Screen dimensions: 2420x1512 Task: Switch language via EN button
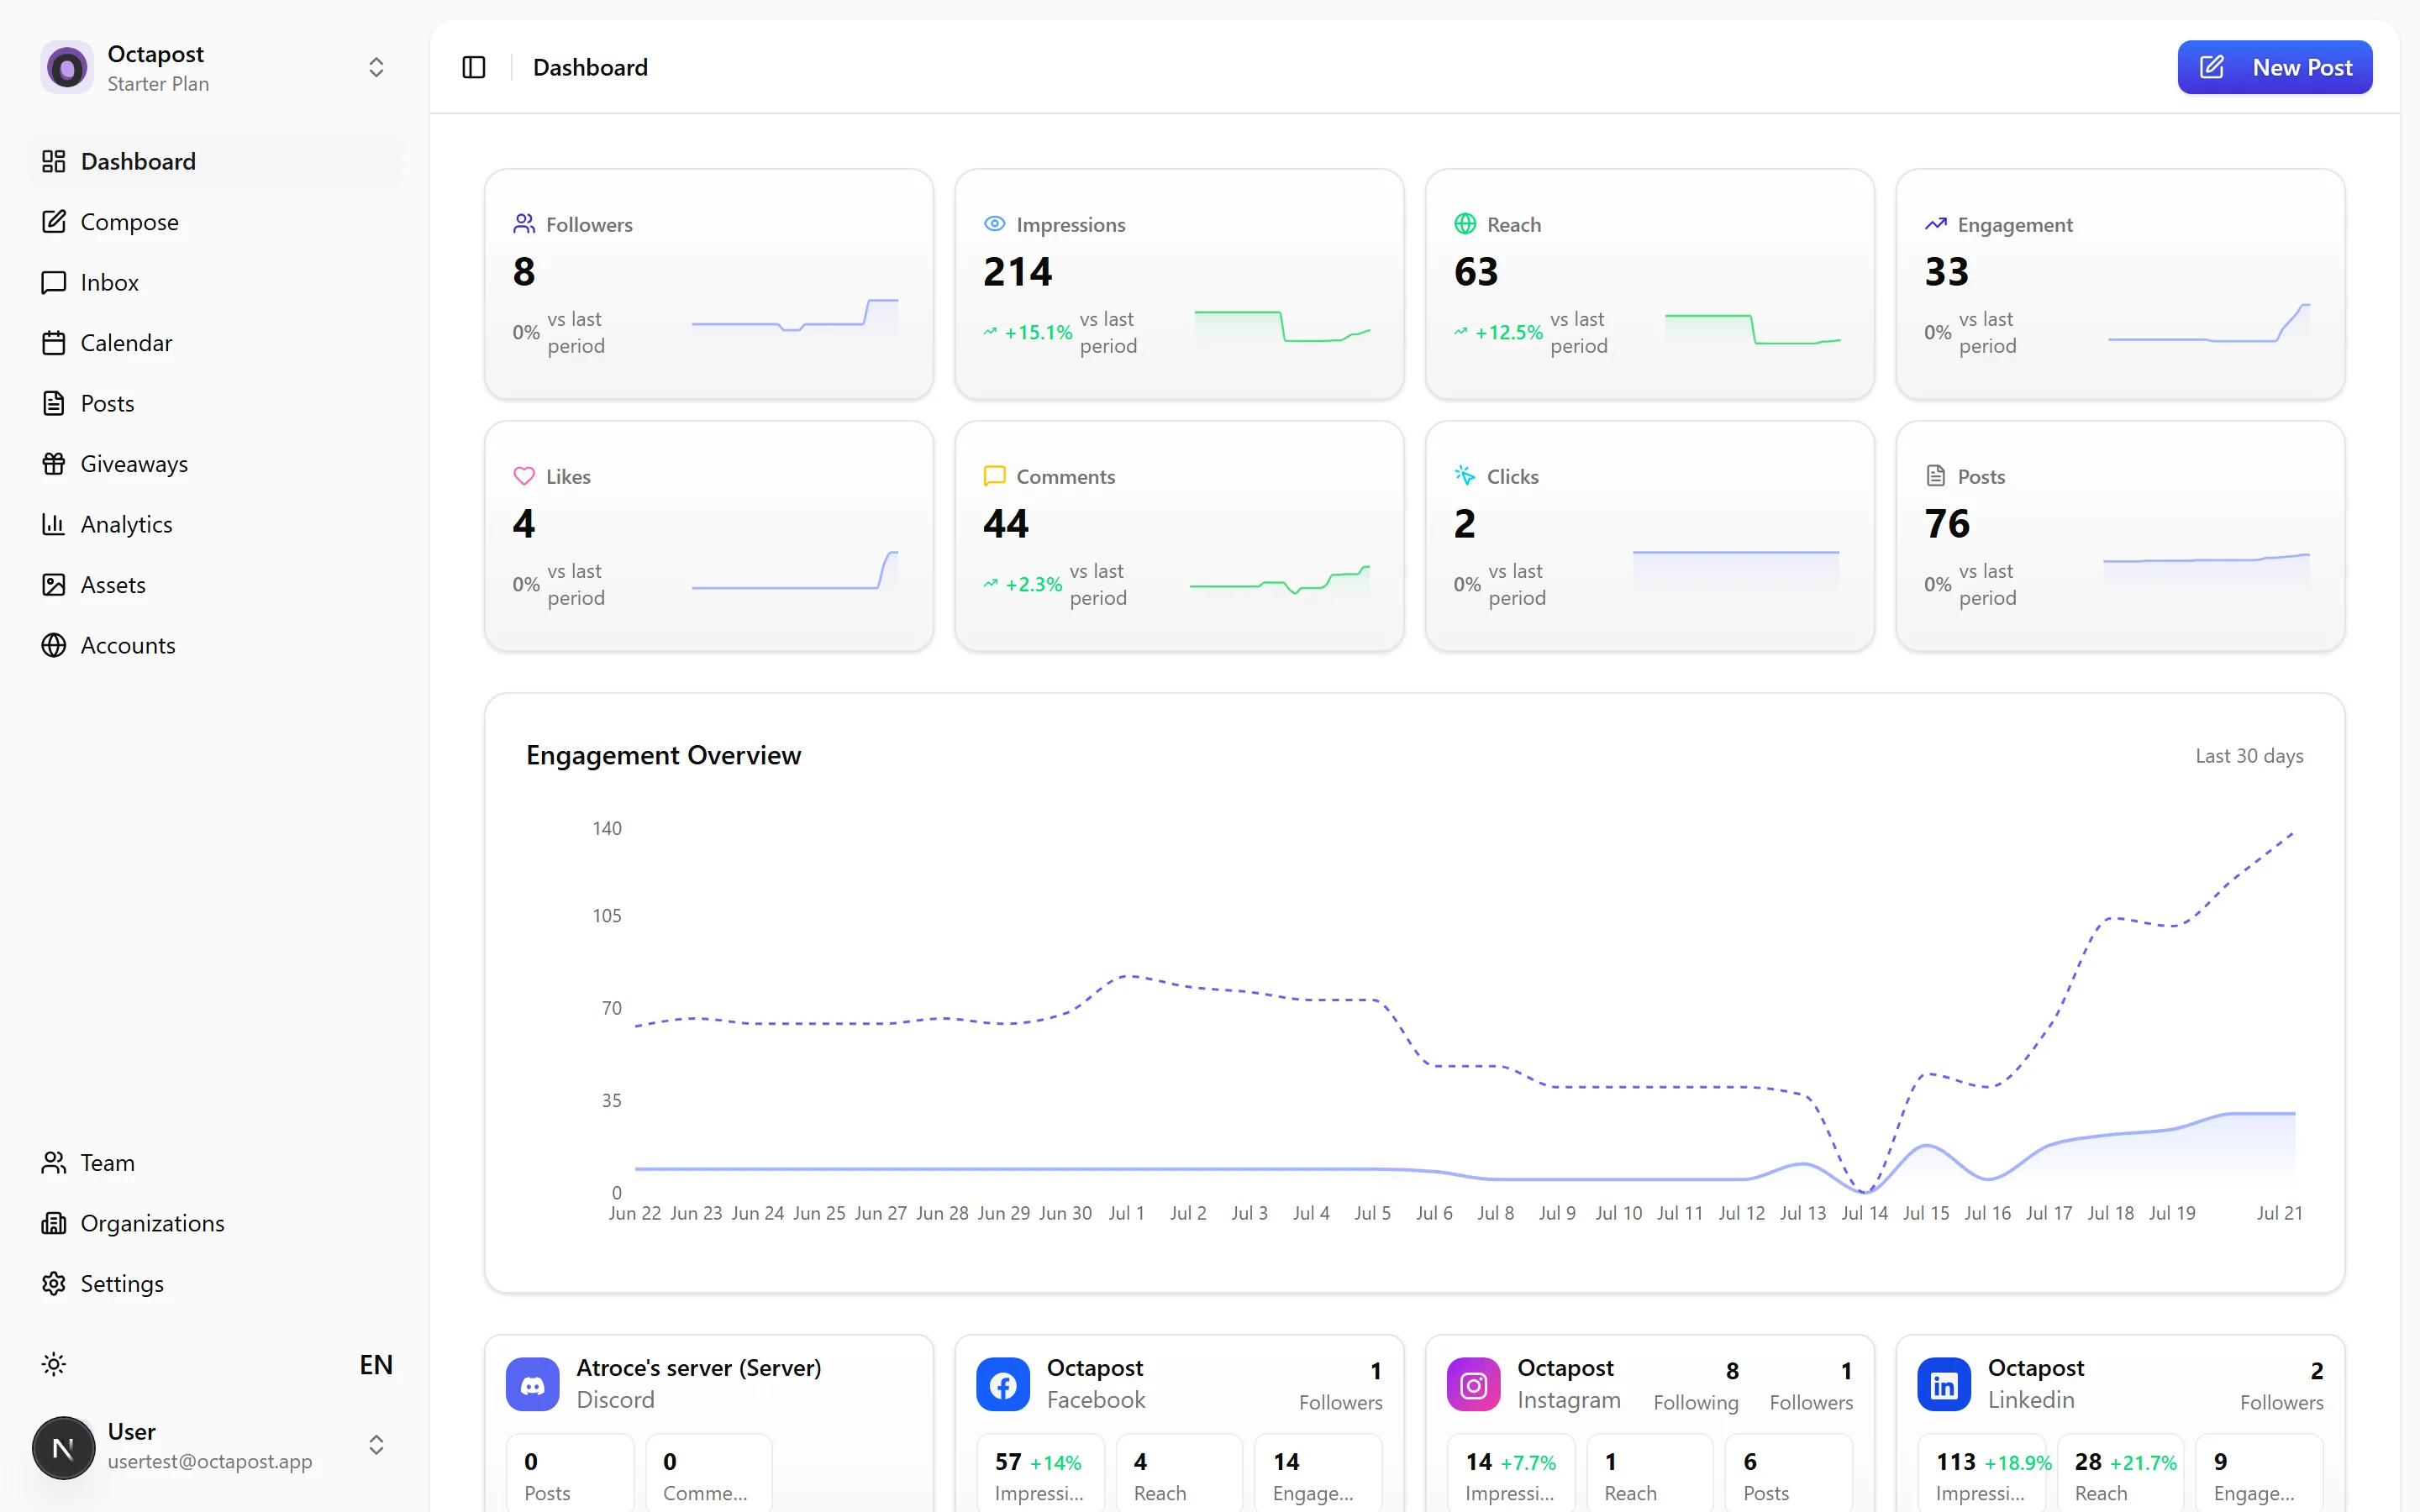pos(376,1364)
